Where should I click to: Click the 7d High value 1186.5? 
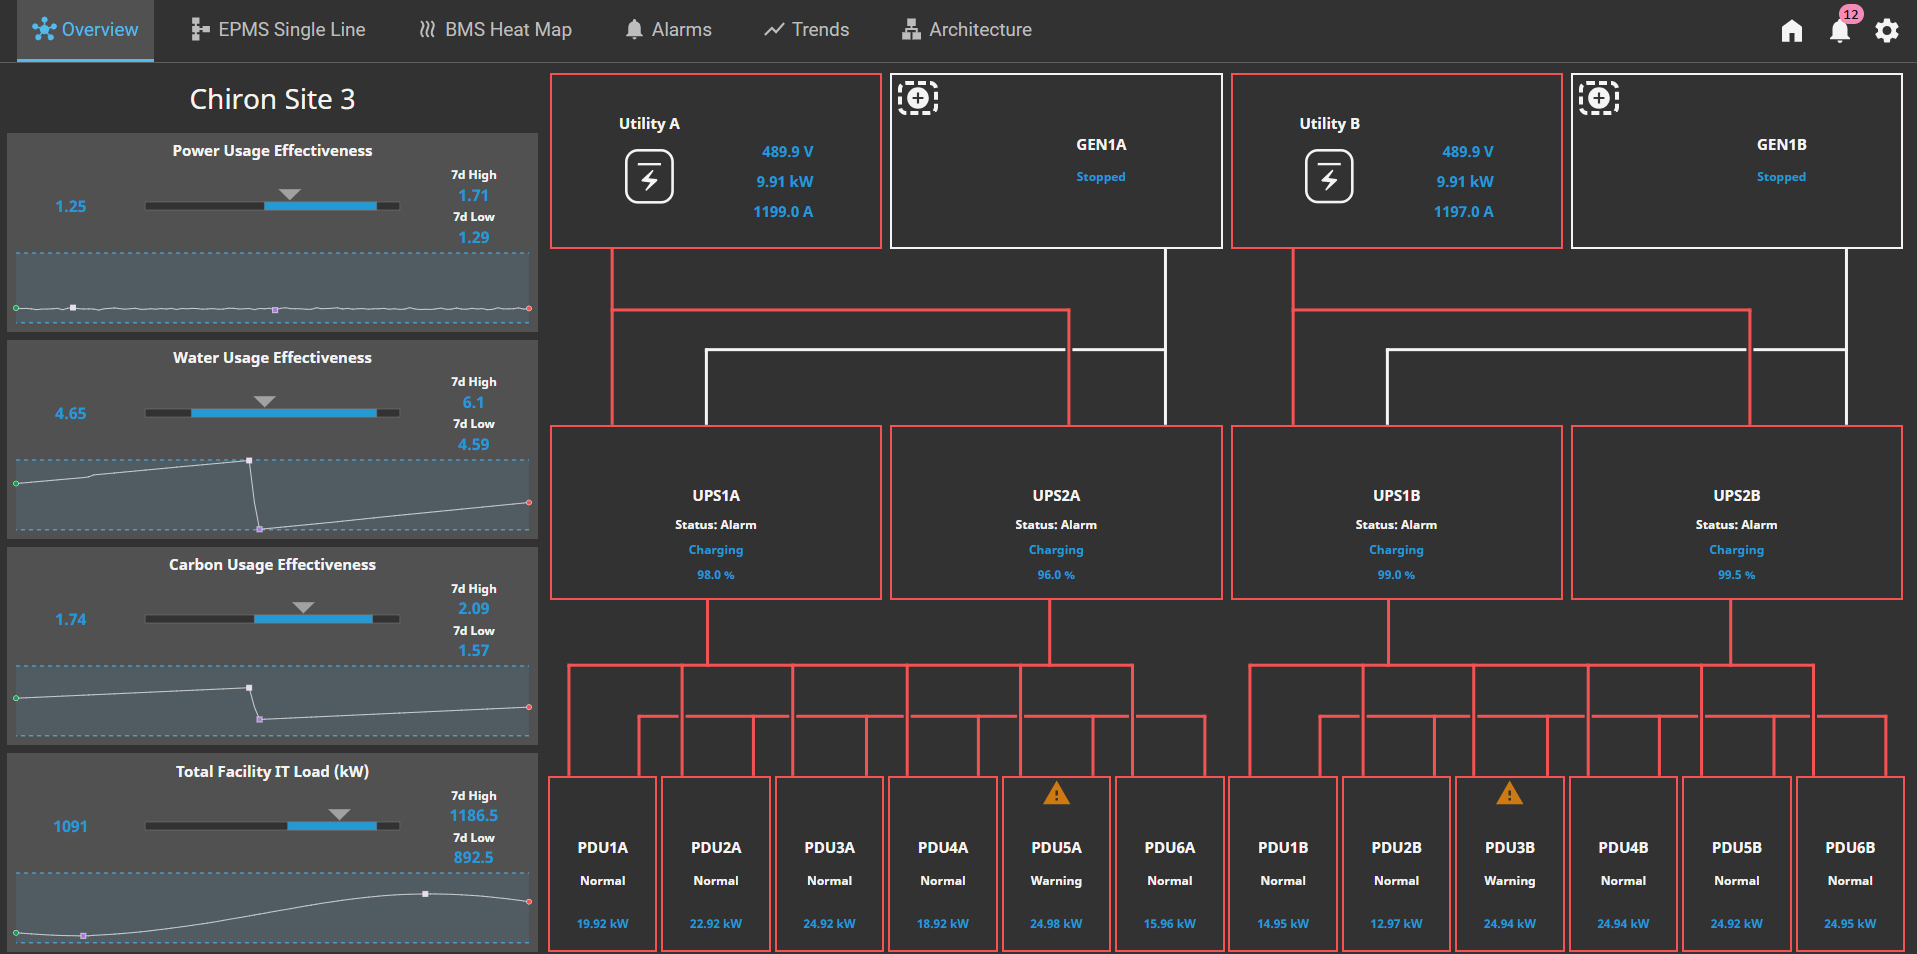point(473,815)
